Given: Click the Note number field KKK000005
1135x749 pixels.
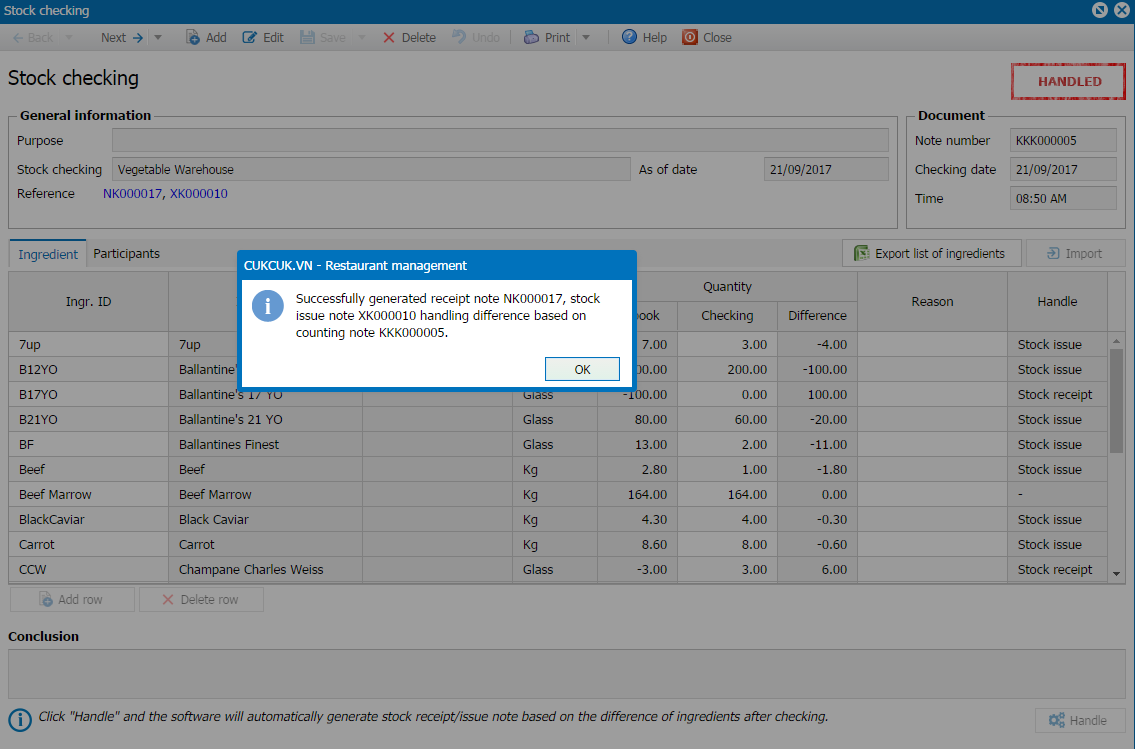Looking at the screenshot, I should 1063,140.
